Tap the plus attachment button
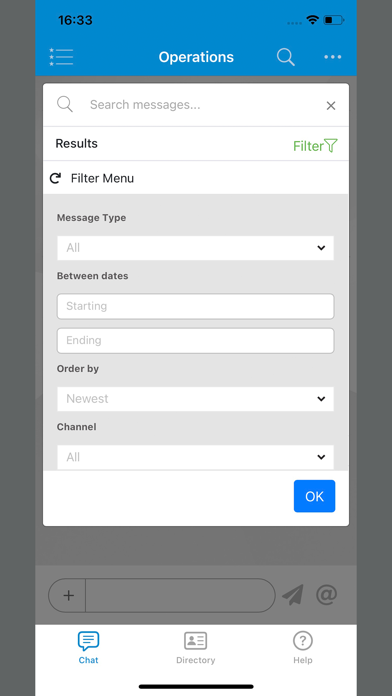 (x=68, y=595)
